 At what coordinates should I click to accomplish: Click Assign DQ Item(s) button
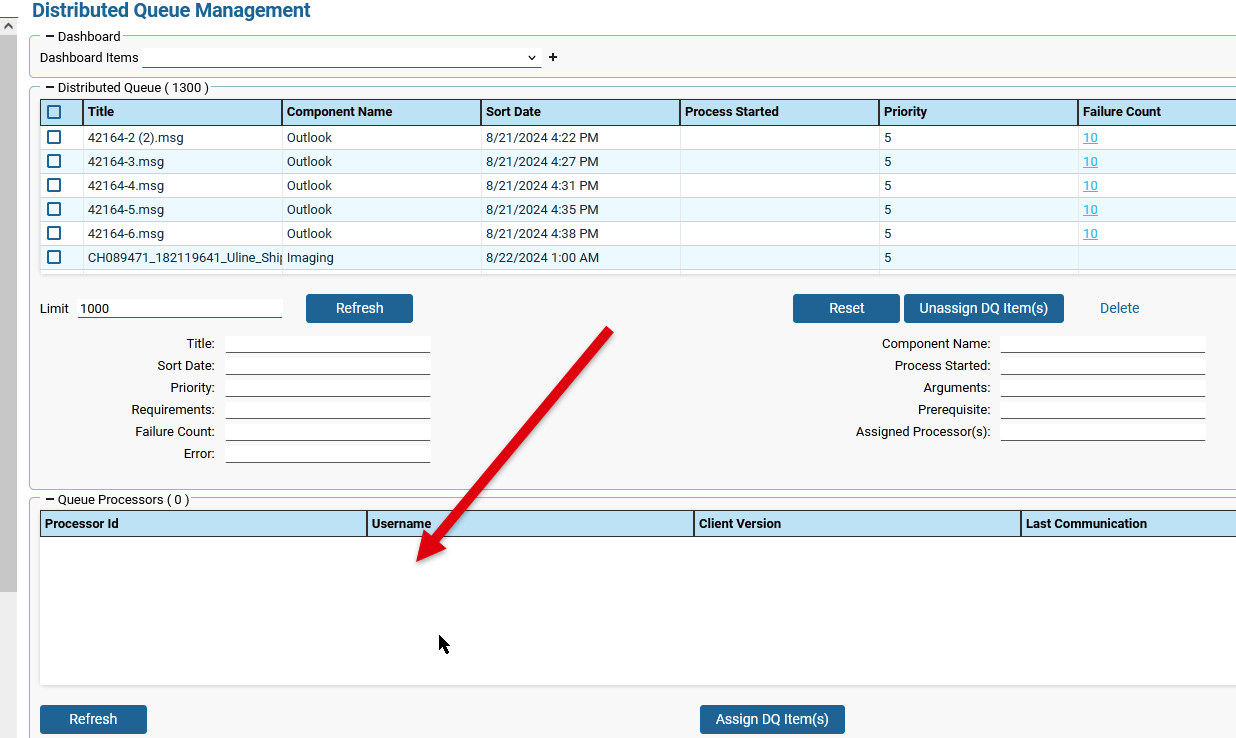(772, 719)
